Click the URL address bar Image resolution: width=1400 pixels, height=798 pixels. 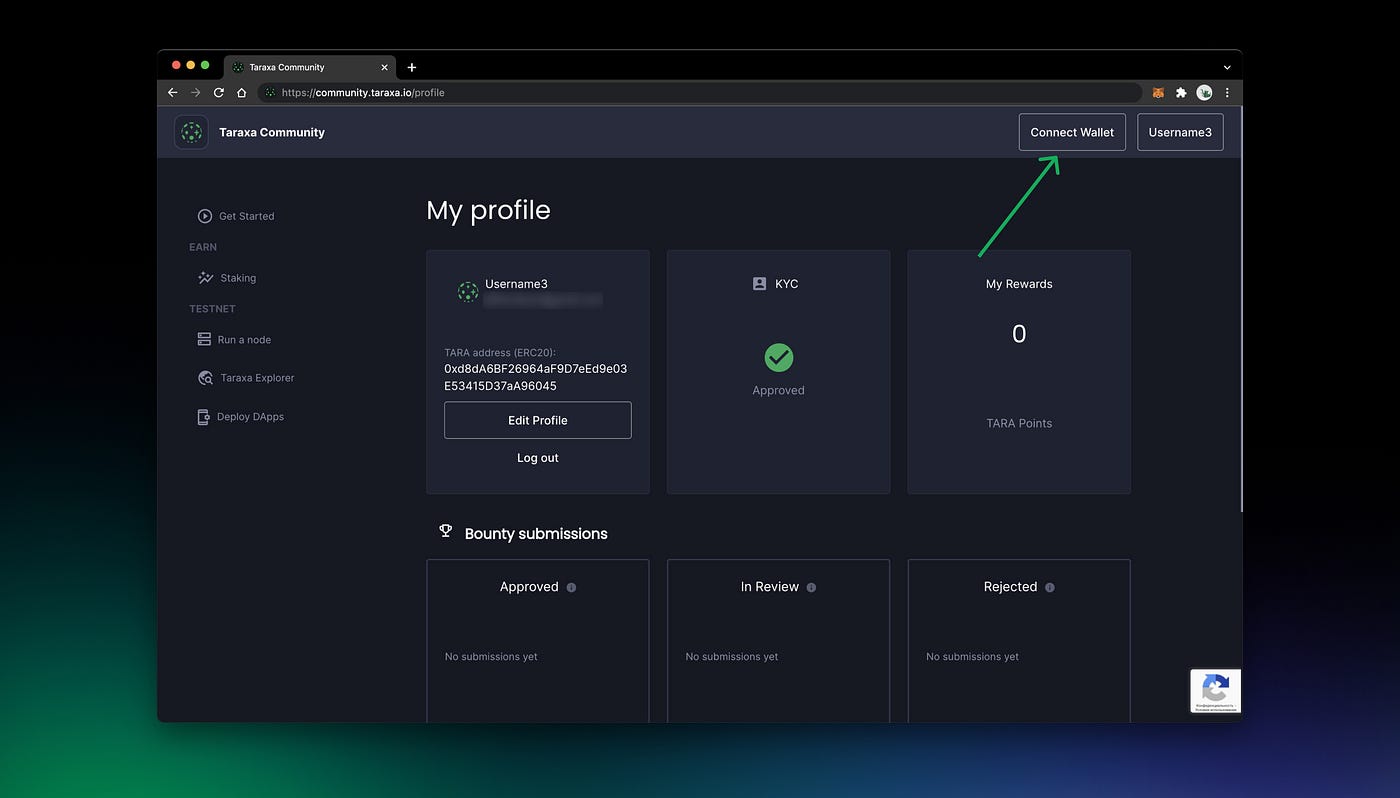click(x=700, y=92)
